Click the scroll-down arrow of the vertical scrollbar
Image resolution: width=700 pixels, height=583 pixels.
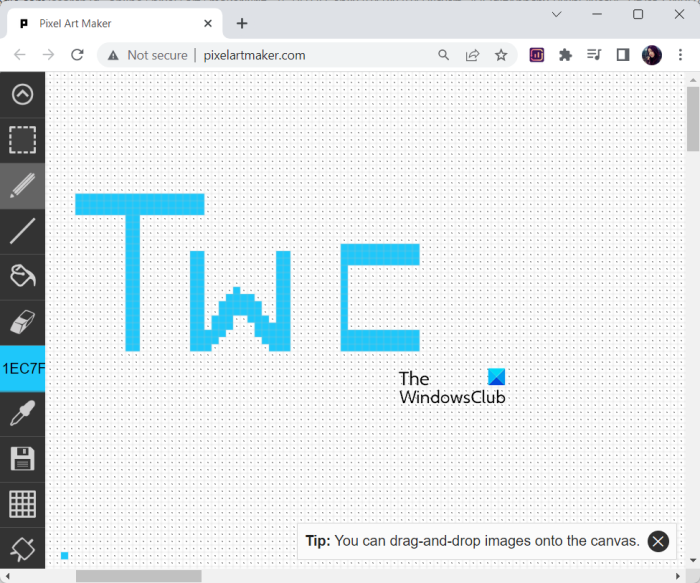tap(693, 560)
